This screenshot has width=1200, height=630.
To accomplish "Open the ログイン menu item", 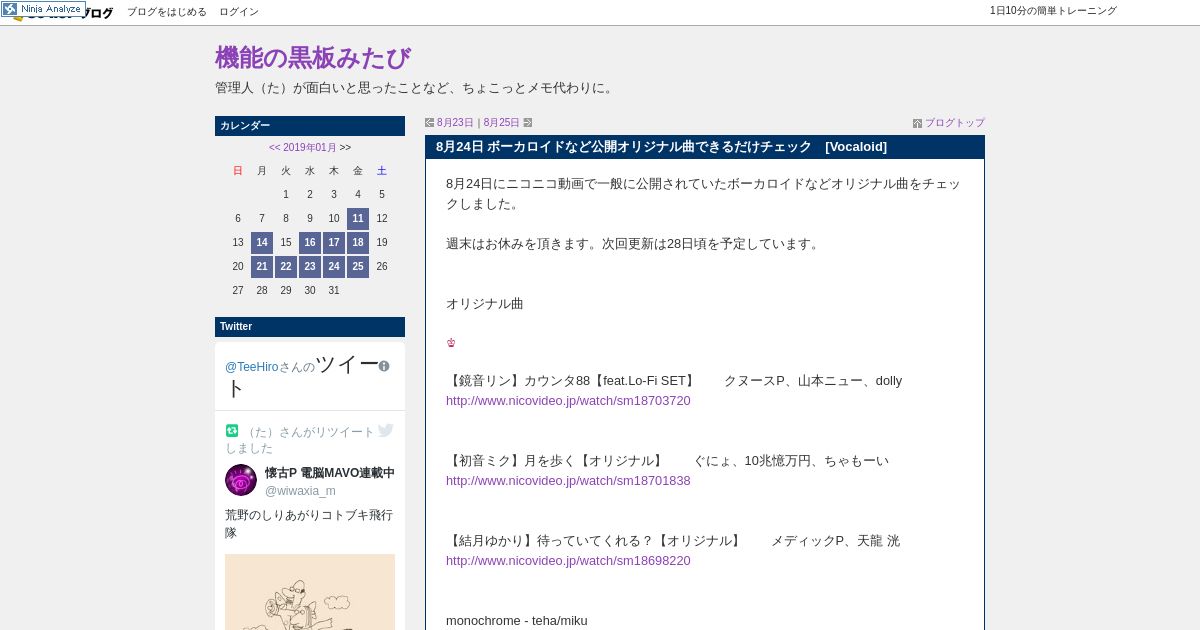I will click(239, 12).
